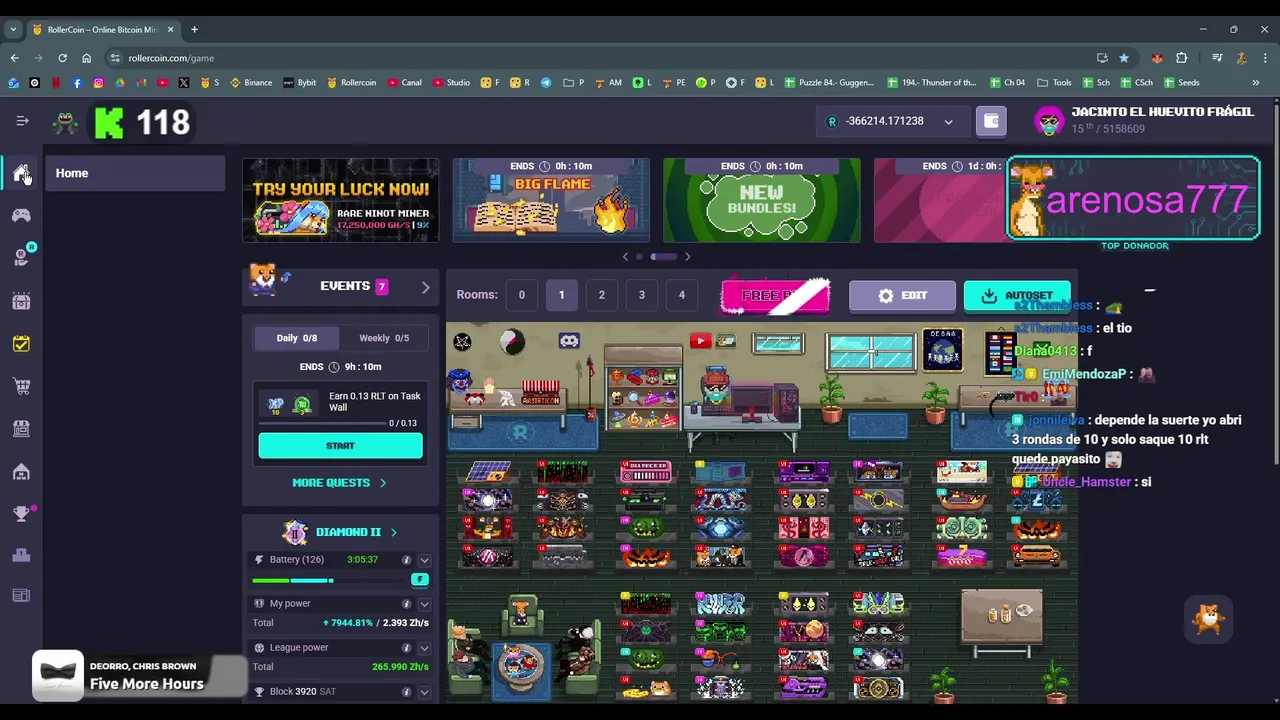Open new browser tab
Viewport: 1280px width, 720px height.
pyautogui.click(x=194, y=29)
